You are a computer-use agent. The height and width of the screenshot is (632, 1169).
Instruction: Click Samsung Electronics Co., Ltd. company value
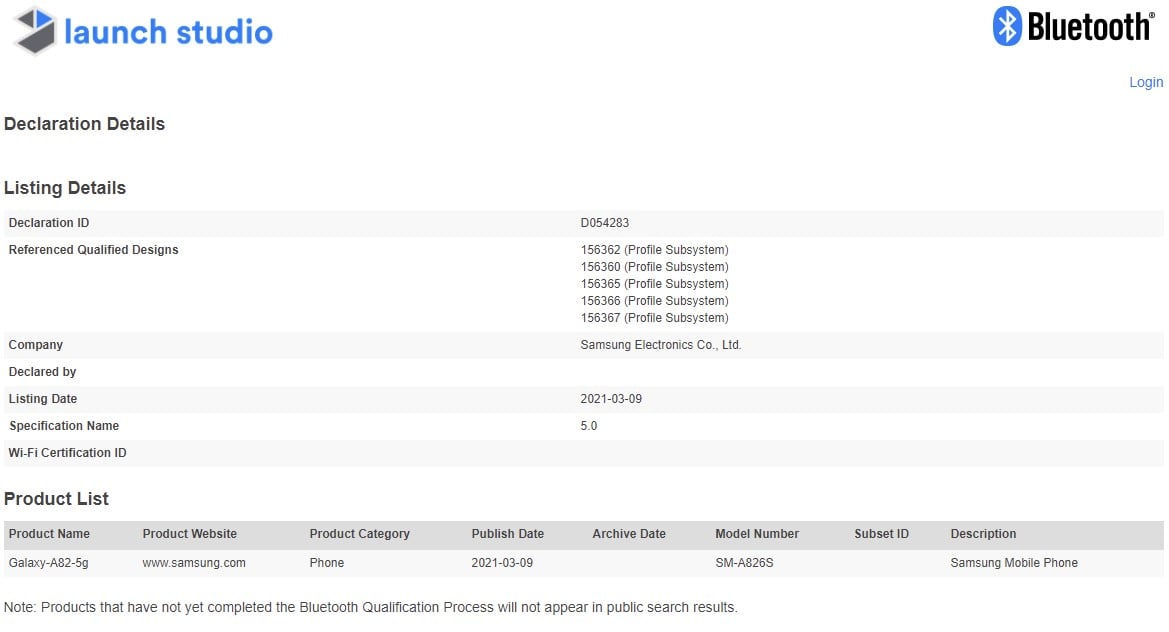[x=660, y=345]
